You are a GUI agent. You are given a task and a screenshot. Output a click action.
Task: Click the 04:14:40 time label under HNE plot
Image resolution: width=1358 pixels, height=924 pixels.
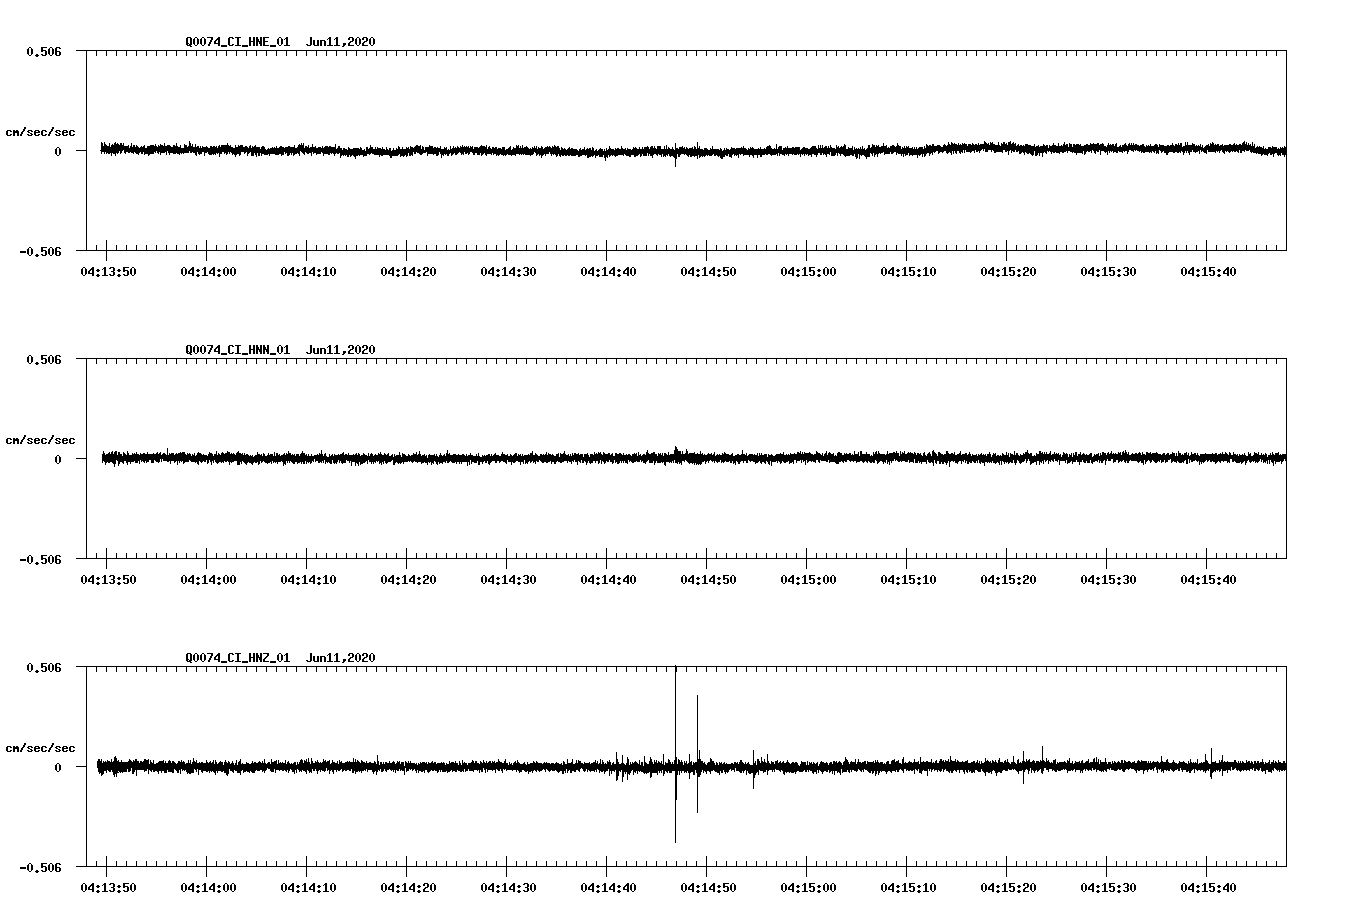click(608, 272)
